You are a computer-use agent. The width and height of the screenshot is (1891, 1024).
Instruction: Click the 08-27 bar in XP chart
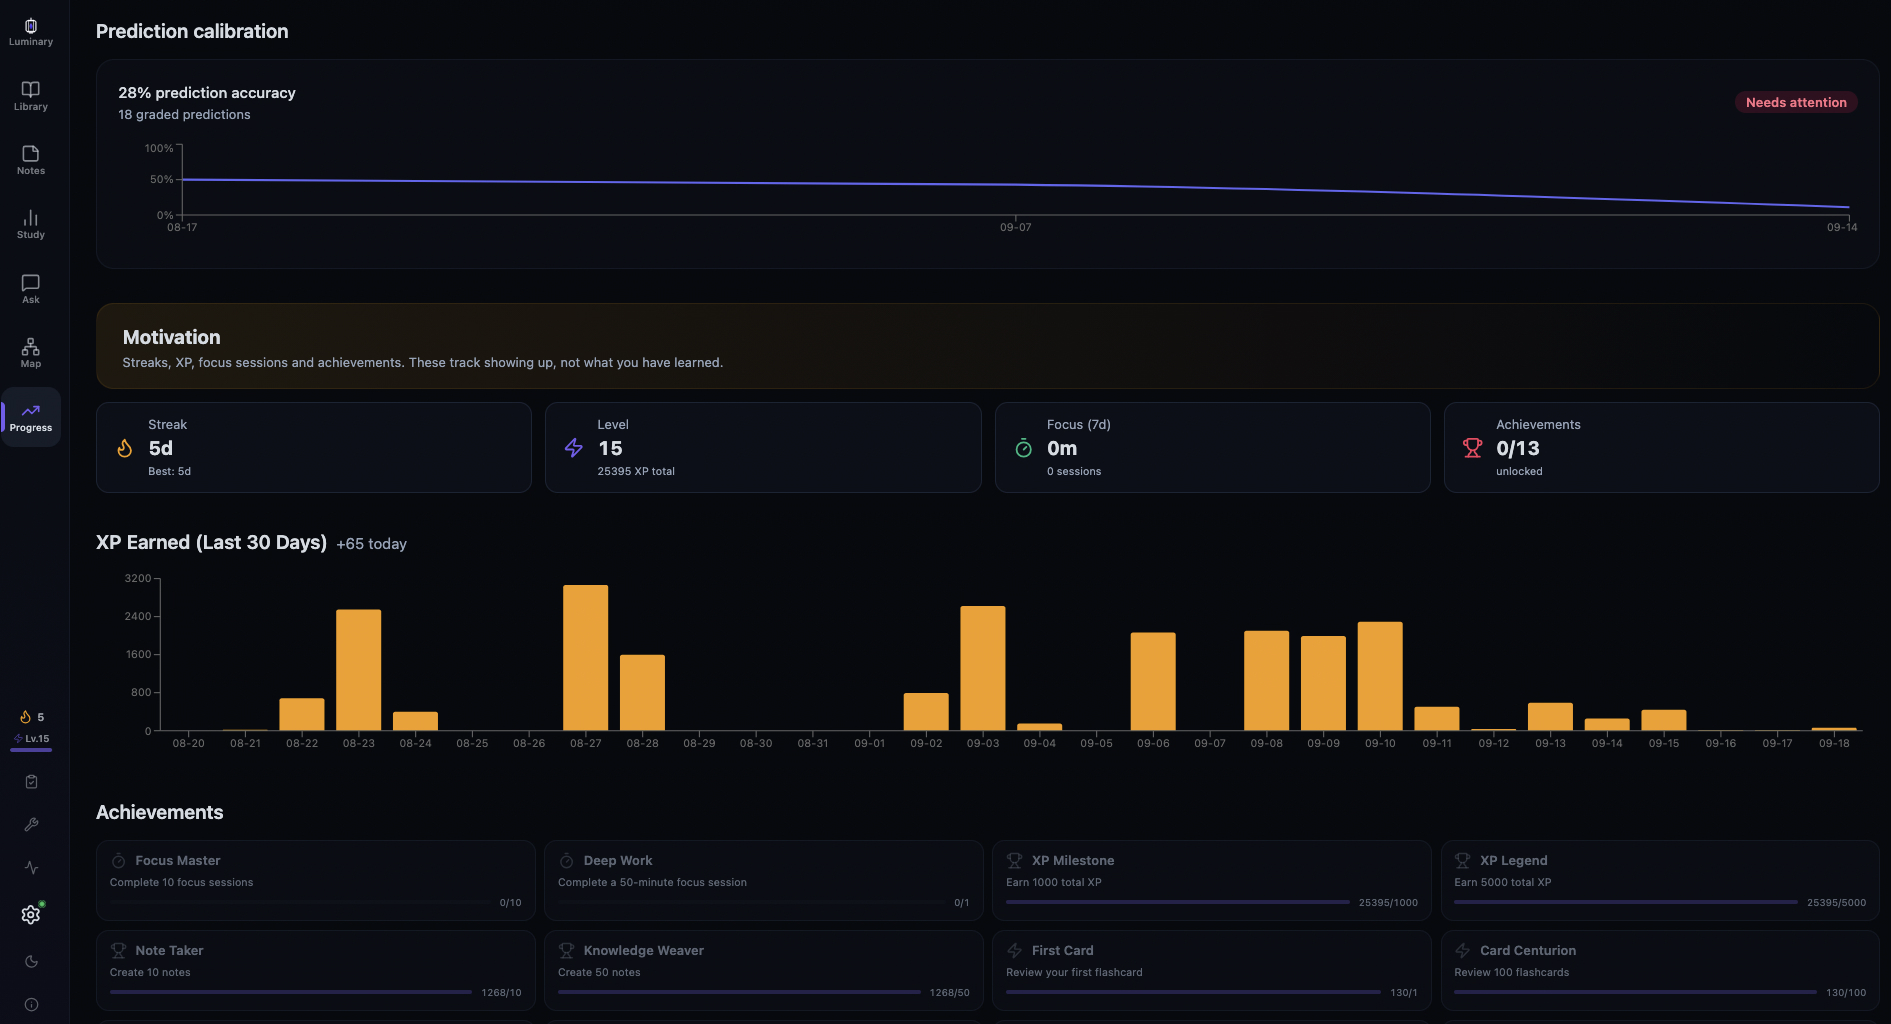pos(585,658)
